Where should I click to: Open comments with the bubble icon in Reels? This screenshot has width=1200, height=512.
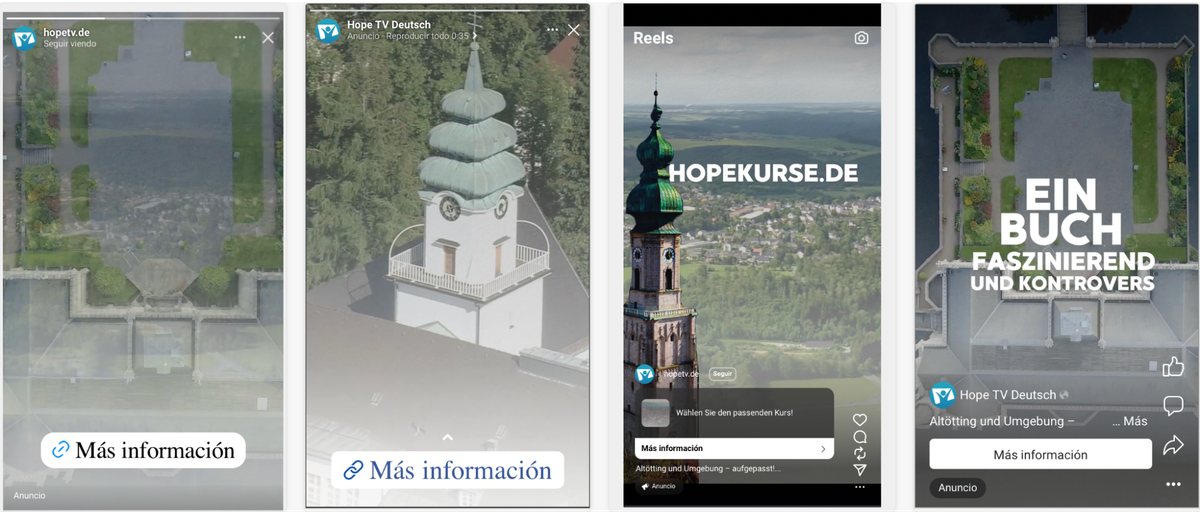pos(860,437)
